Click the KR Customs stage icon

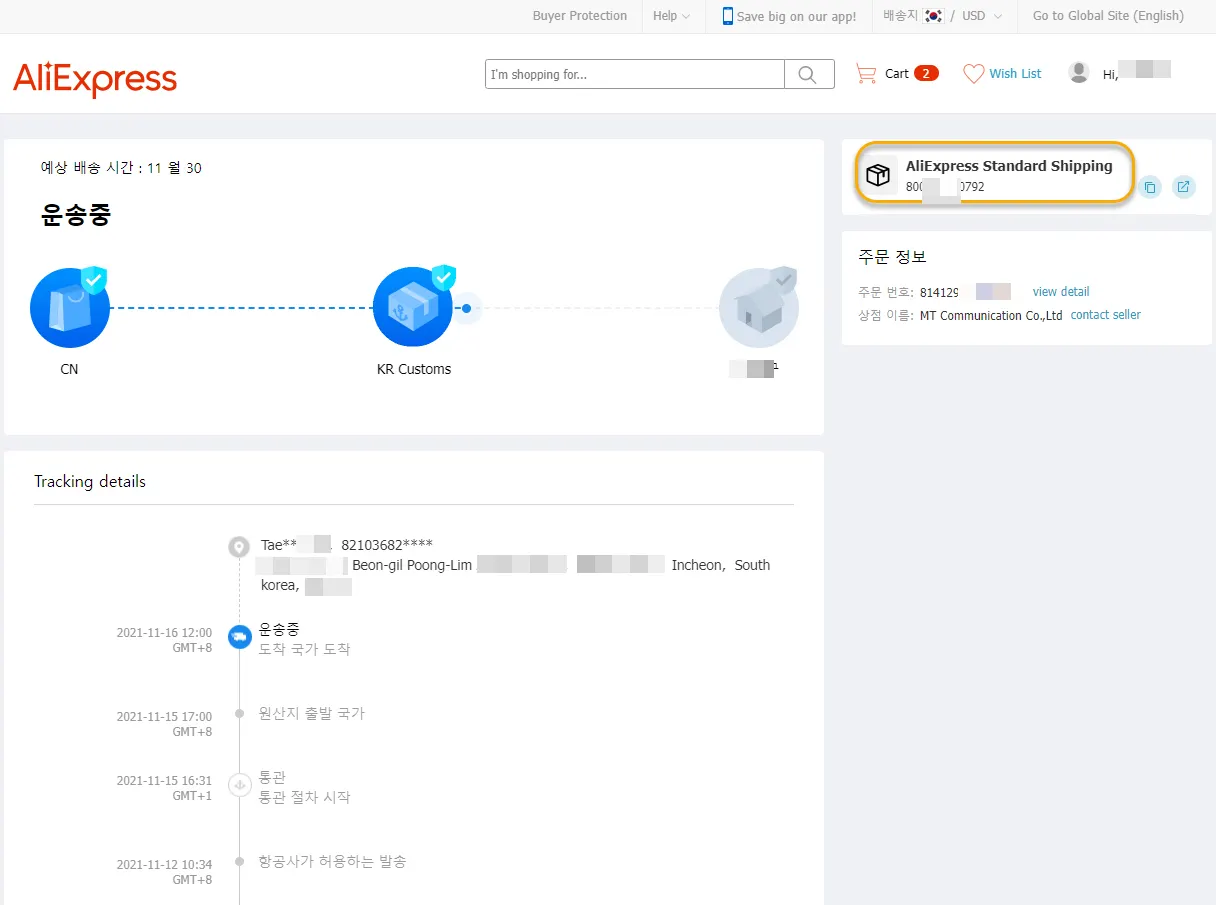(413, 306)
